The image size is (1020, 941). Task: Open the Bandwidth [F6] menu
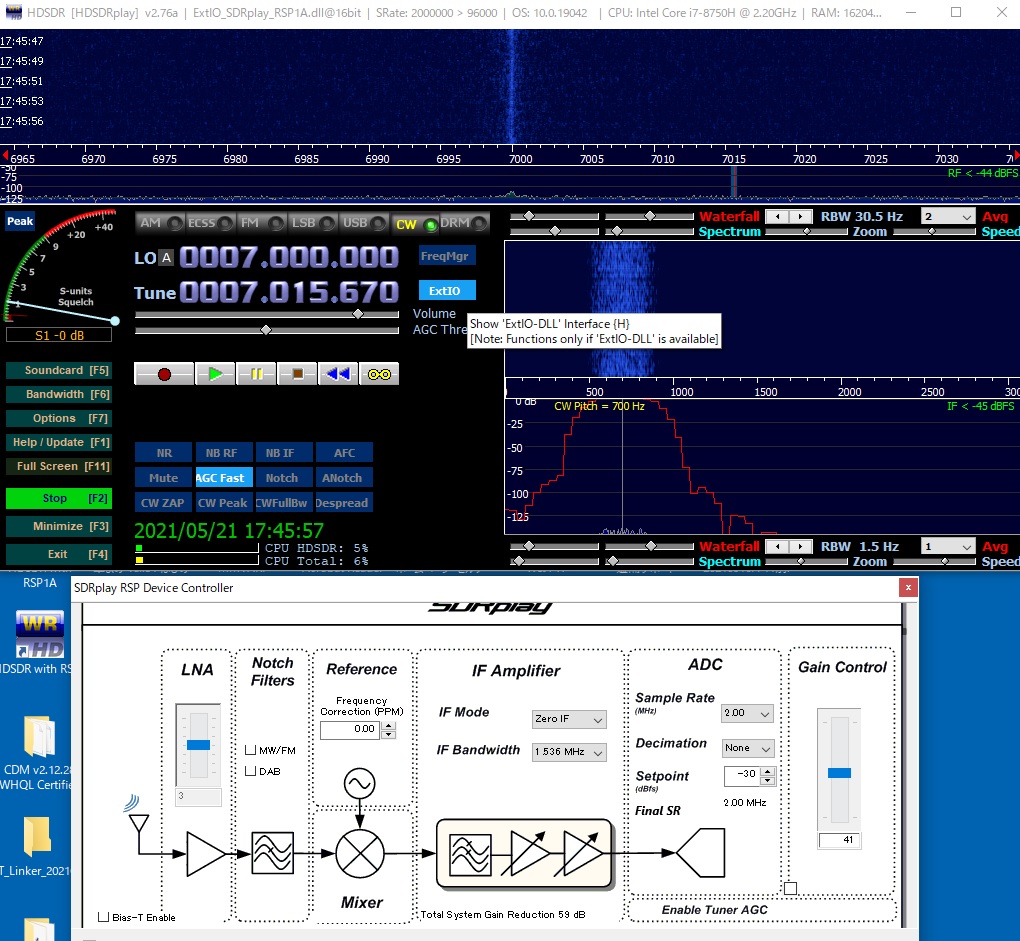[59, 394]
